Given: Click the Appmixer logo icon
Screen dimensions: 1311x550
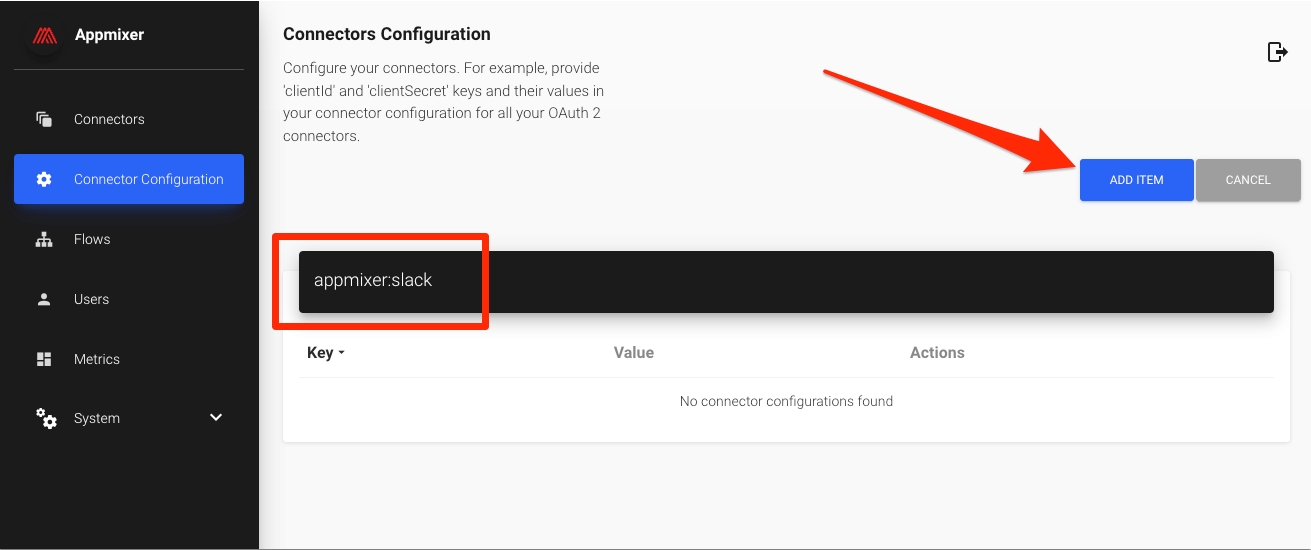Looking at the screenshot, I should pos(44,35).
